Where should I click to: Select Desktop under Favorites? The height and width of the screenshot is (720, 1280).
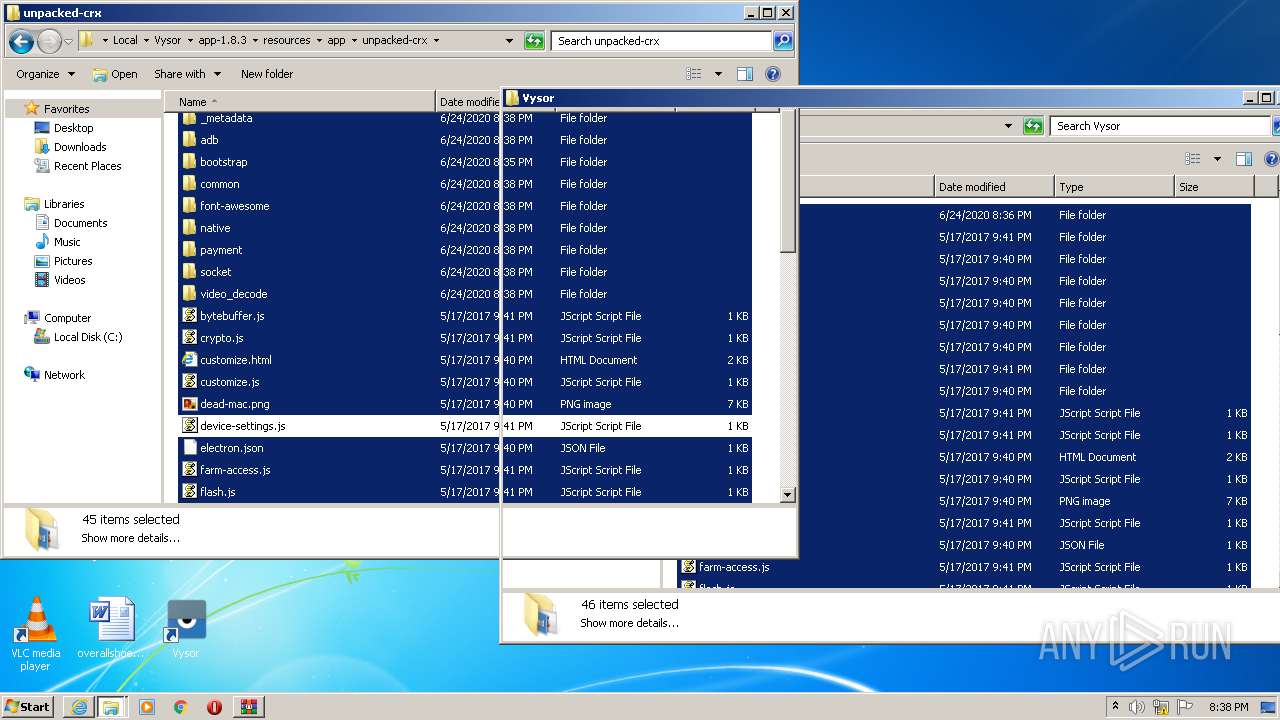[73, 128]
